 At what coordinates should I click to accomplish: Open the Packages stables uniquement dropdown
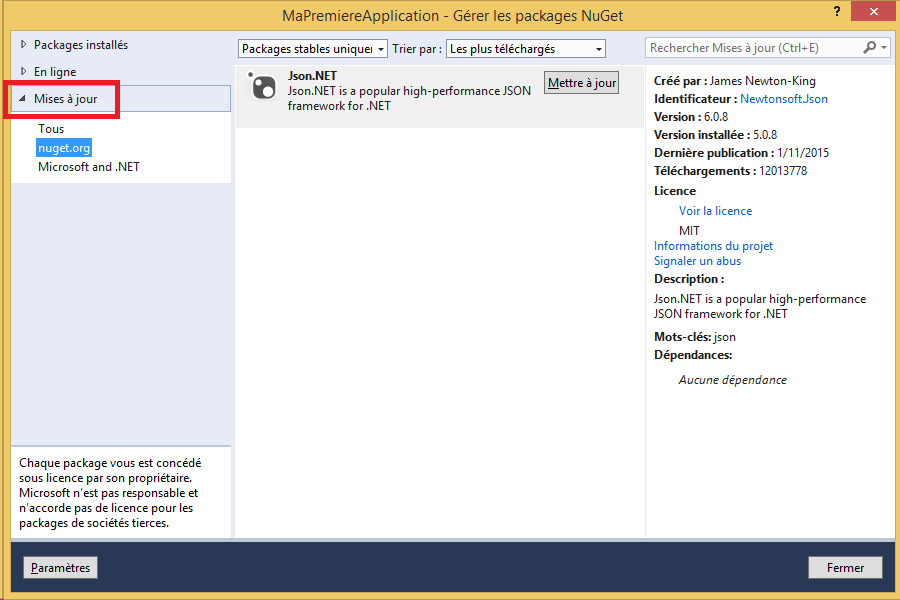(313, 49)
